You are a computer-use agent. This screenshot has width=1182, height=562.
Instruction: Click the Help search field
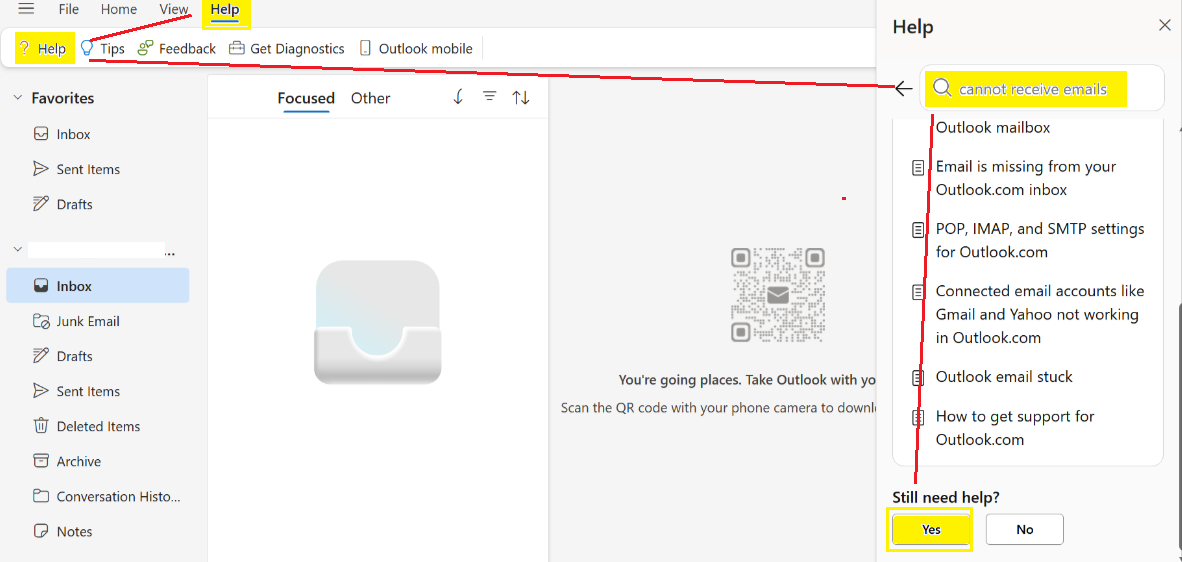point(1042,89)
